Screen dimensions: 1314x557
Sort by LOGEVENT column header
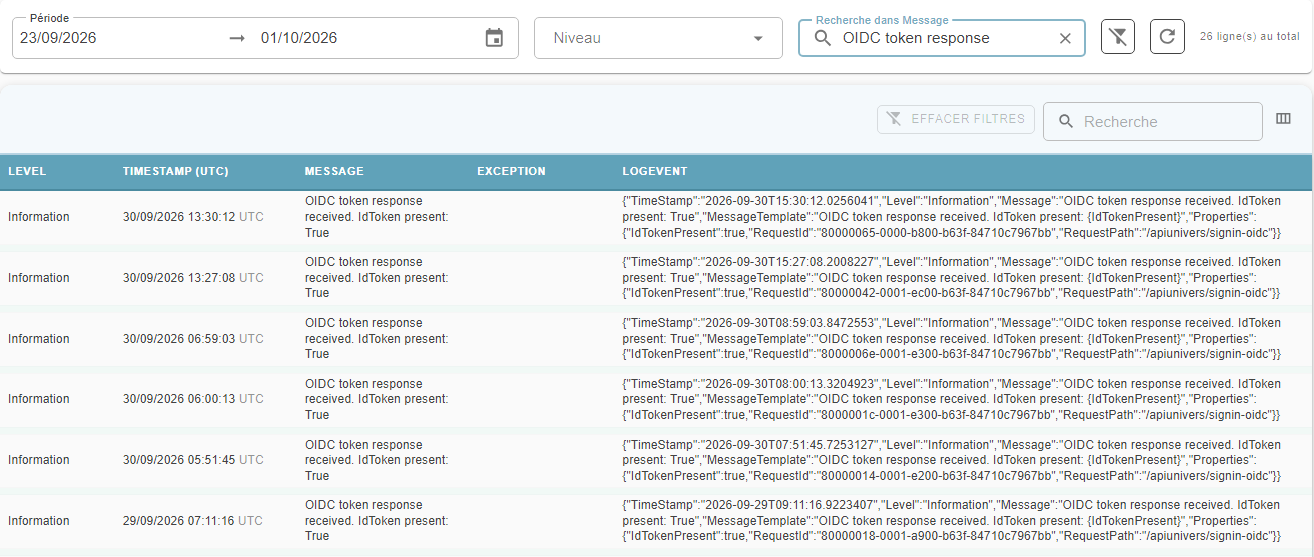coord(654,171)
